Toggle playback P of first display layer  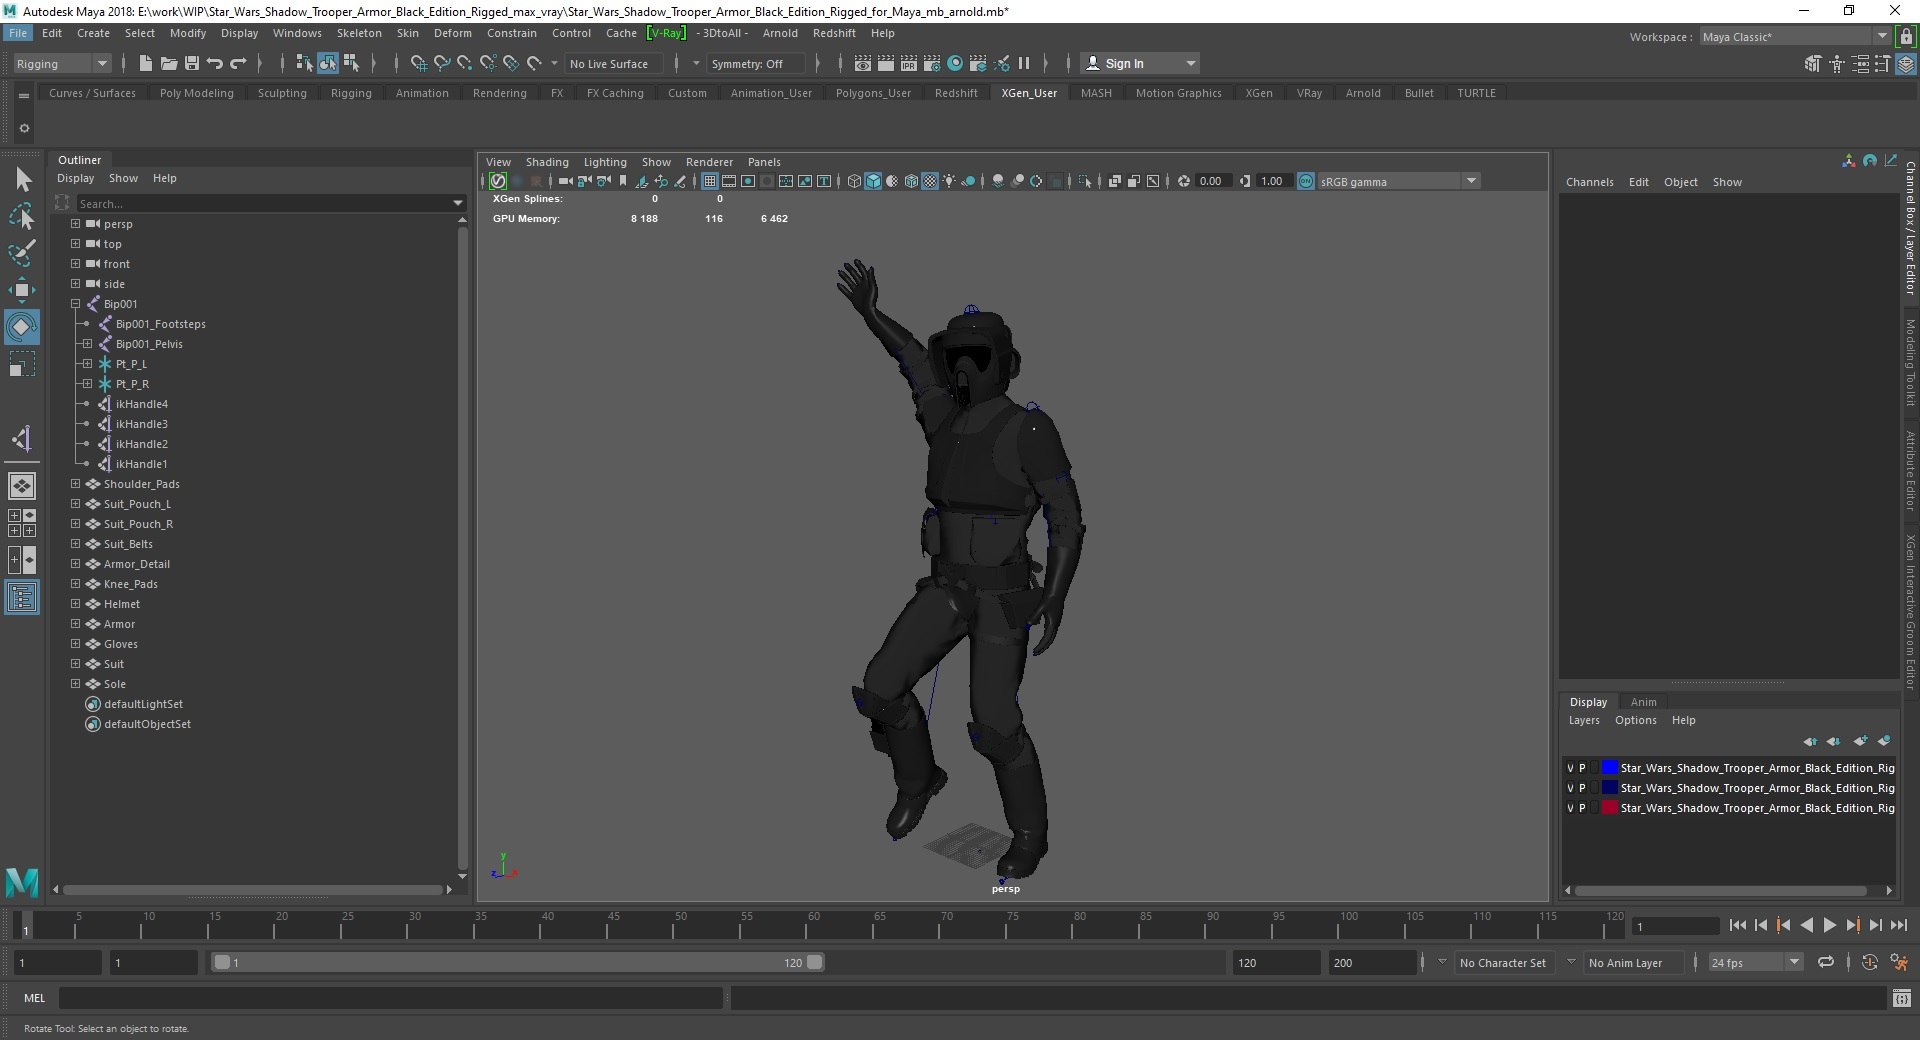(1582, 768)
